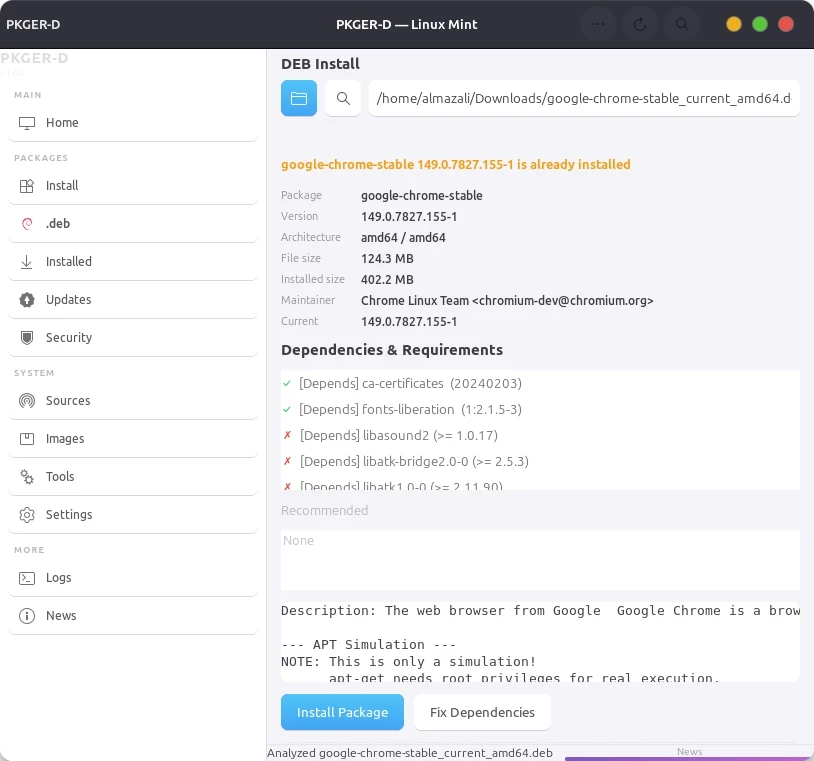Screen dimensions: 814x761
Task: Click the Home monitor icon in sidebar
Action: [27, 123]
